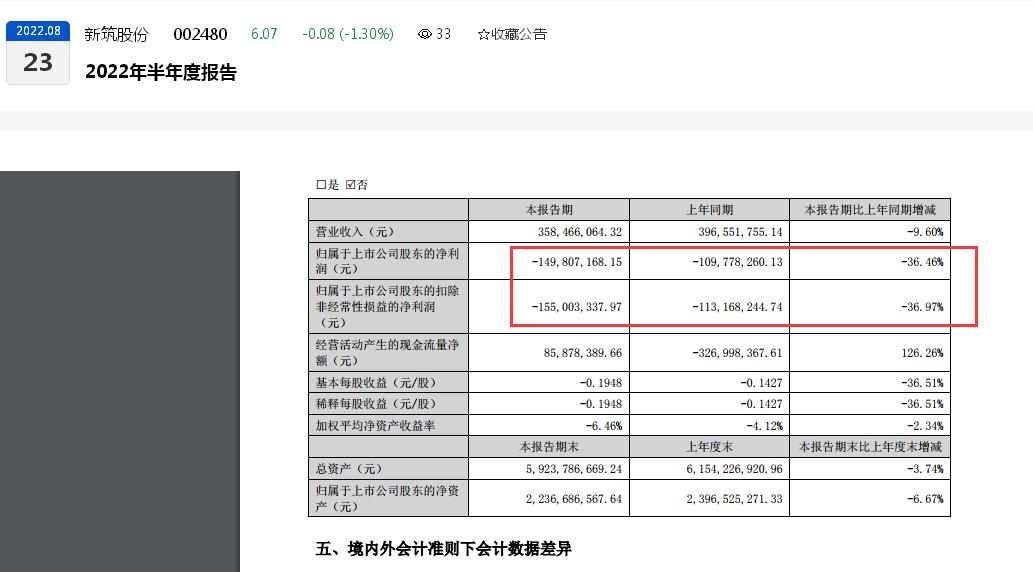1033x572 pixels.
Task: Click the 上年度末 column header
Action: point(710,446)
